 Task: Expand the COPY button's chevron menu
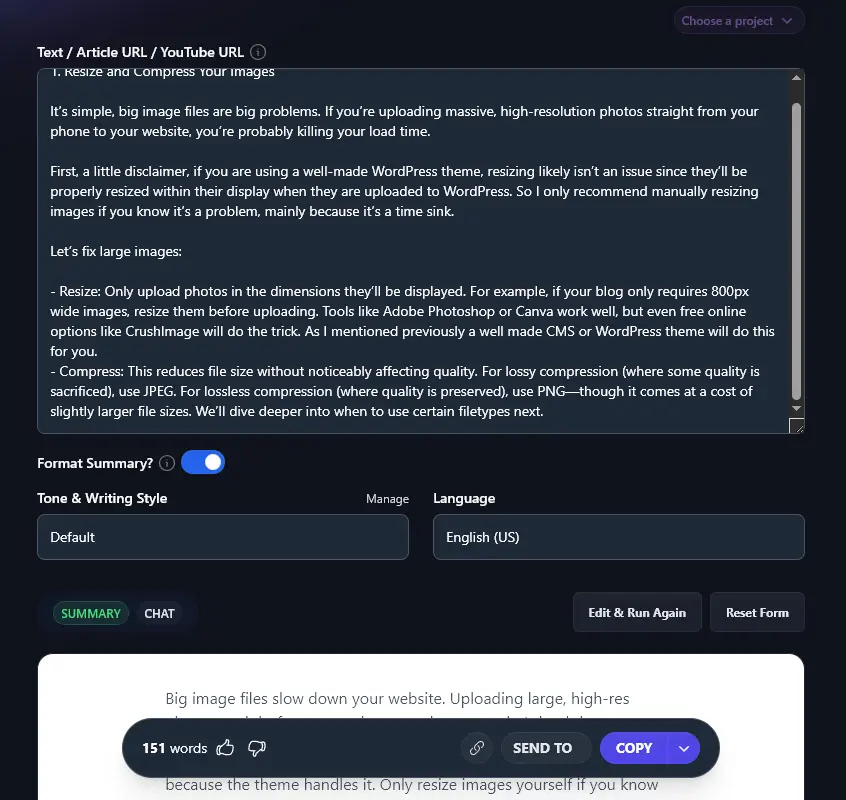pyautogui.click(x=684, y=748)
